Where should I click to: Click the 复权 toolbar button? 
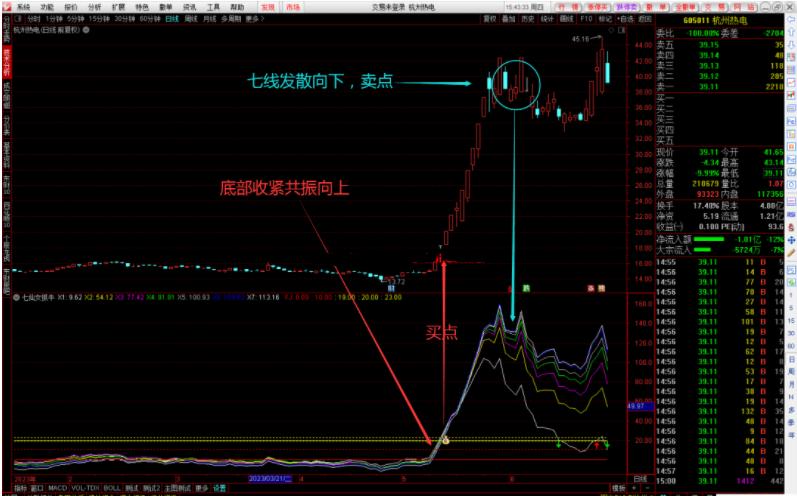[489, 19]
